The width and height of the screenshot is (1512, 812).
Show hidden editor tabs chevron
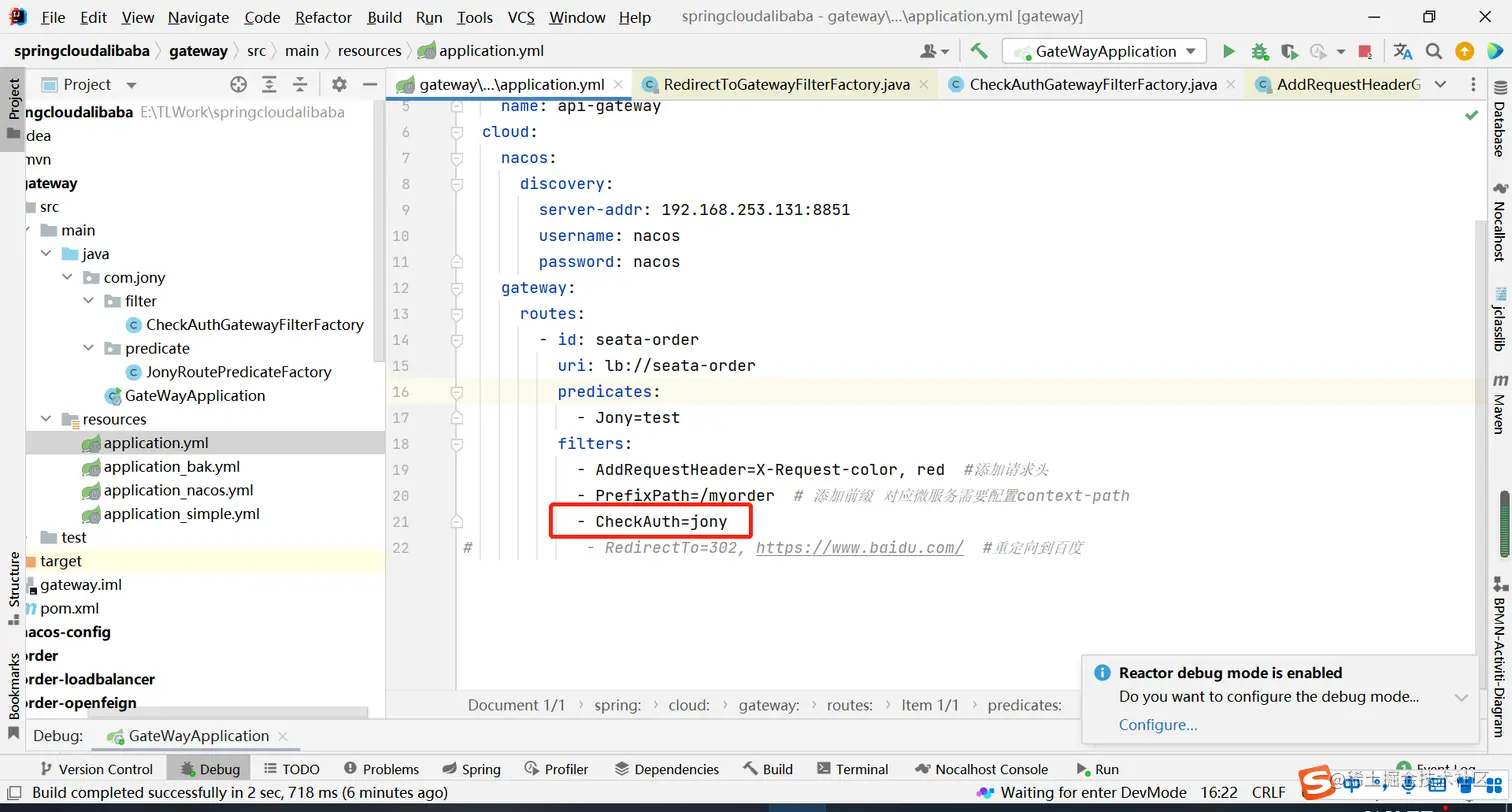coord(1441,85)
